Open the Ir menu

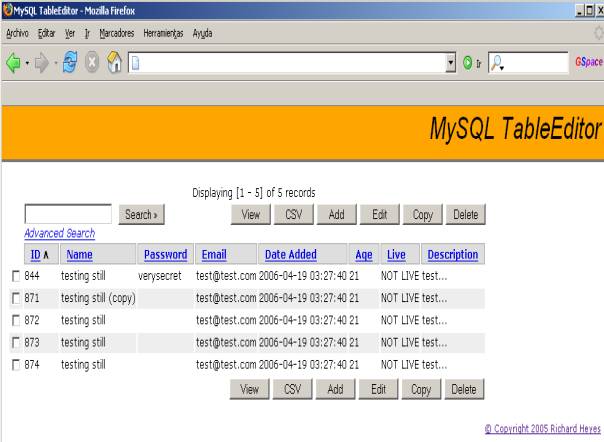(x=87, y=34)
